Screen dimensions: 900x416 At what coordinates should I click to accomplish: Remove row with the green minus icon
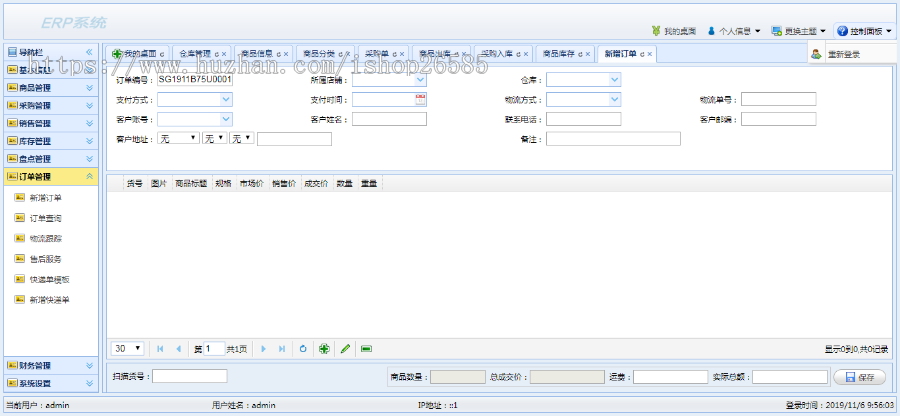pyautogui.click(x=366, y=349)
